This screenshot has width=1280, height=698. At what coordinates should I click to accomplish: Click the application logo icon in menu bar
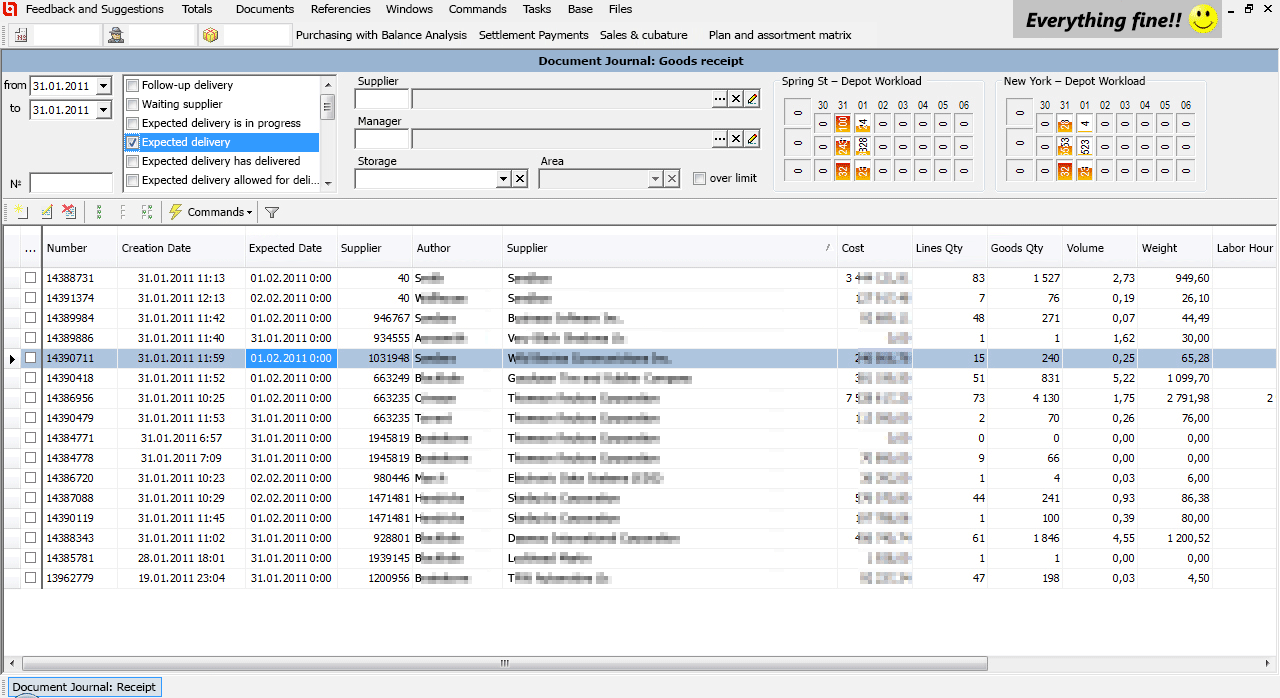click(11, 9)
